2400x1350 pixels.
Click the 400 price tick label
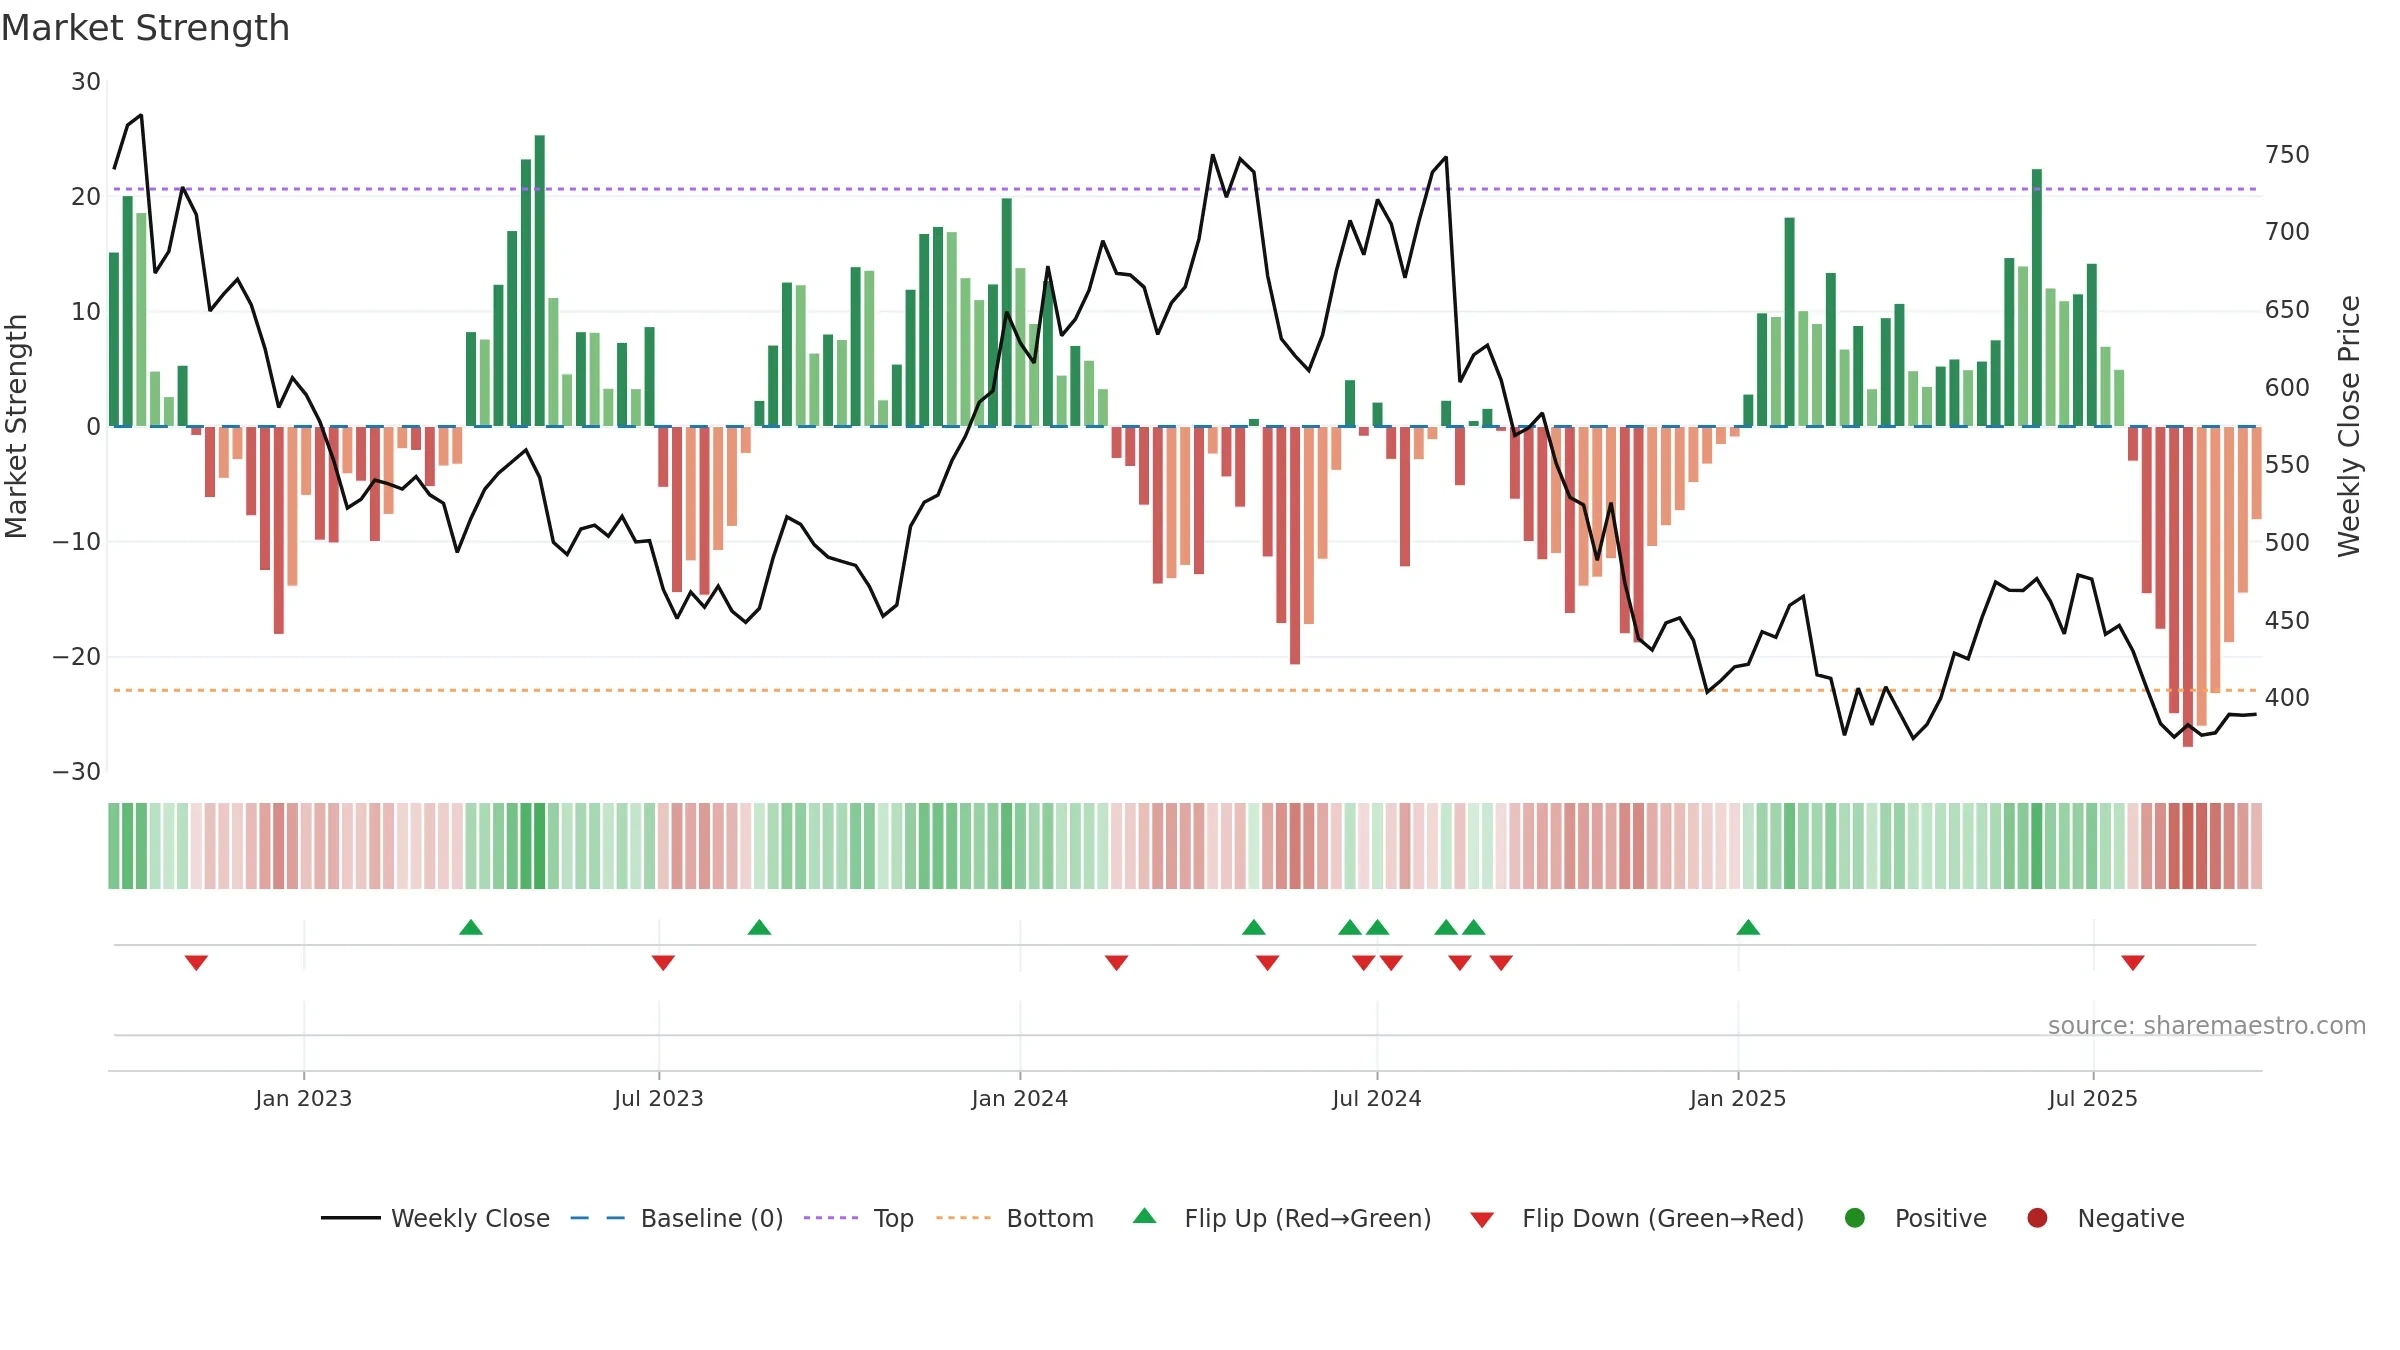coord(2287,697)
